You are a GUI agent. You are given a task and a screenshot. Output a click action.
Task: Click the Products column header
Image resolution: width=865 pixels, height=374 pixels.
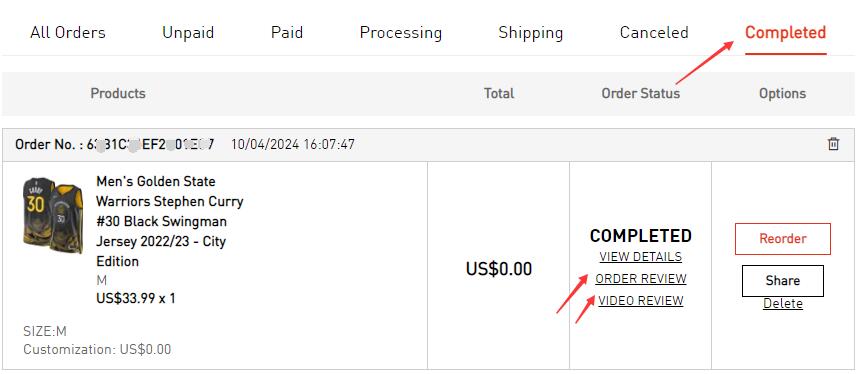[x=118, y=93]
